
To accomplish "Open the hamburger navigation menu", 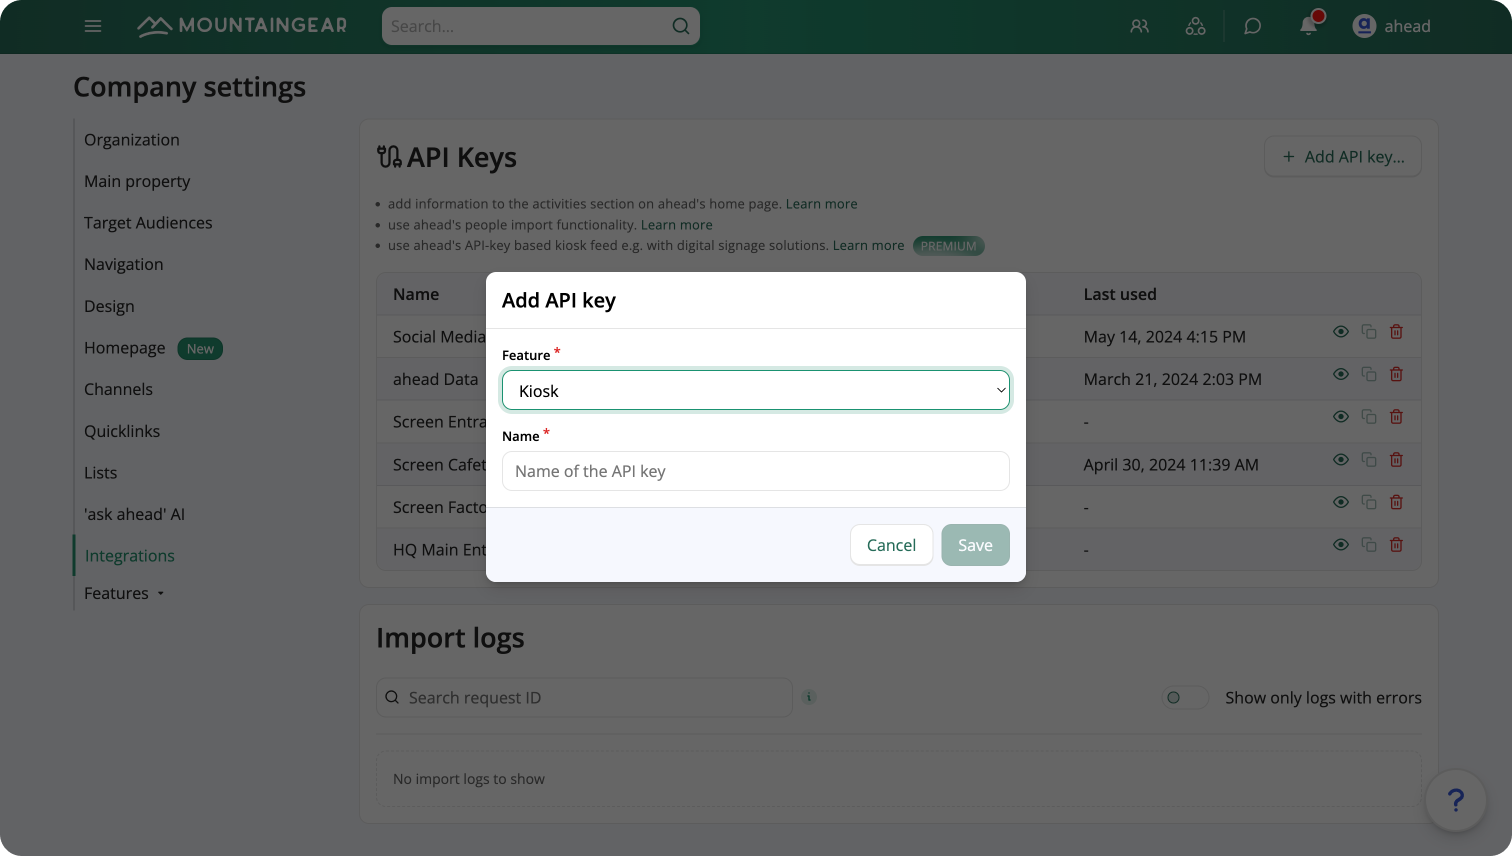I will [93, 26].
